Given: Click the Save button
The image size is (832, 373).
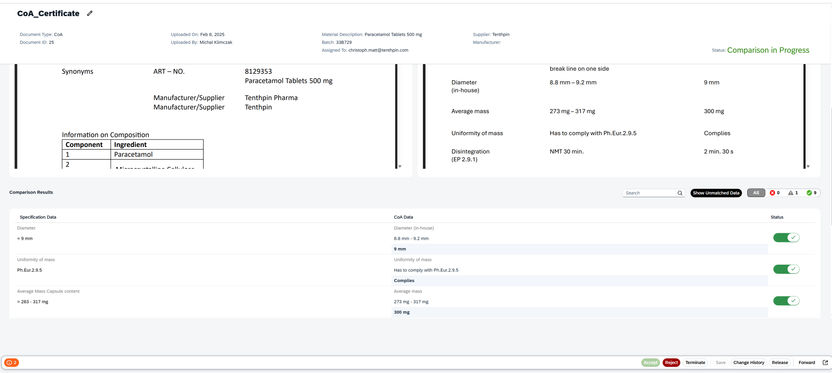Looking at the screenshot, I should click(721, 362).
